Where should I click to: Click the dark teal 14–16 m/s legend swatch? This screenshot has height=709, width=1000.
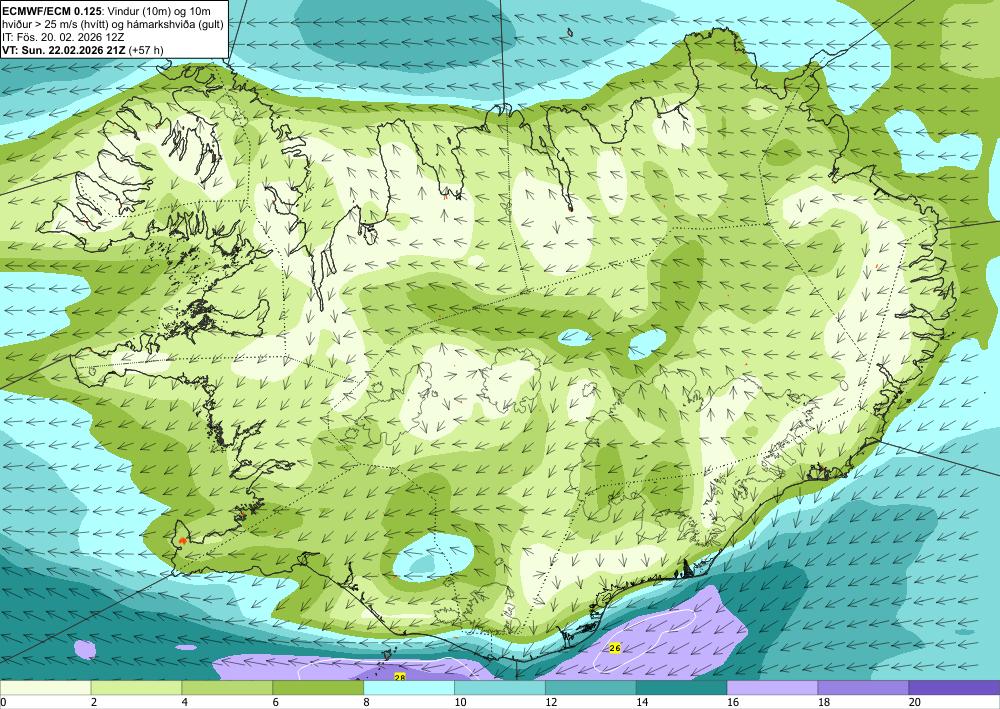[x=681, y=688]
